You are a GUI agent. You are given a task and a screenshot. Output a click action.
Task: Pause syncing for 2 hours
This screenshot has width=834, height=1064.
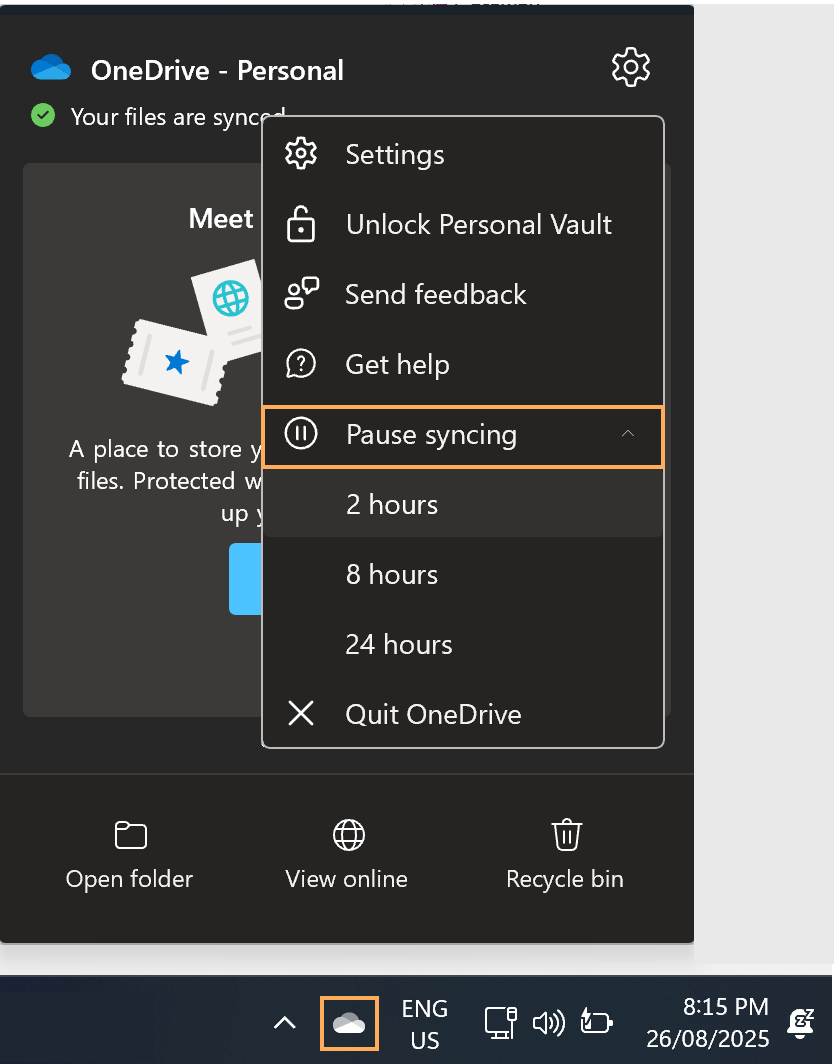point(392,505)
